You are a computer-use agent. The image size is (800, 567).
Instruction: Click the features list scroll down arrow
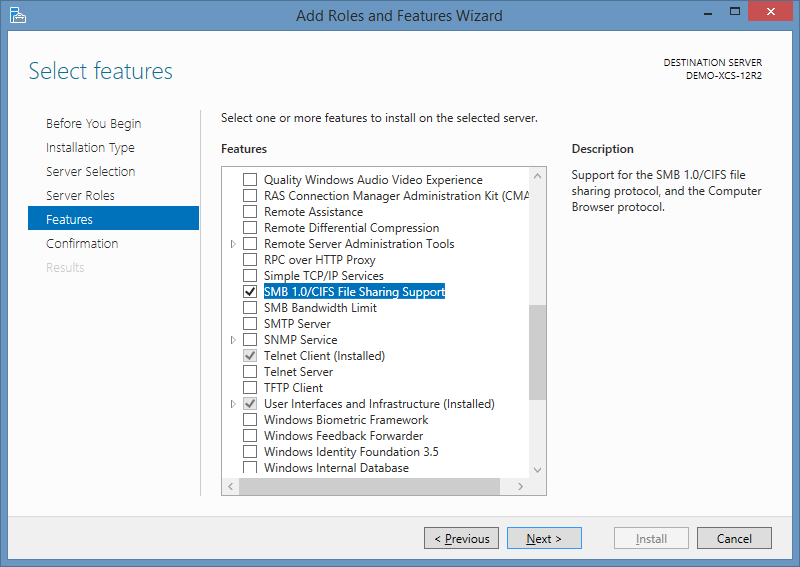click(537, 470)
